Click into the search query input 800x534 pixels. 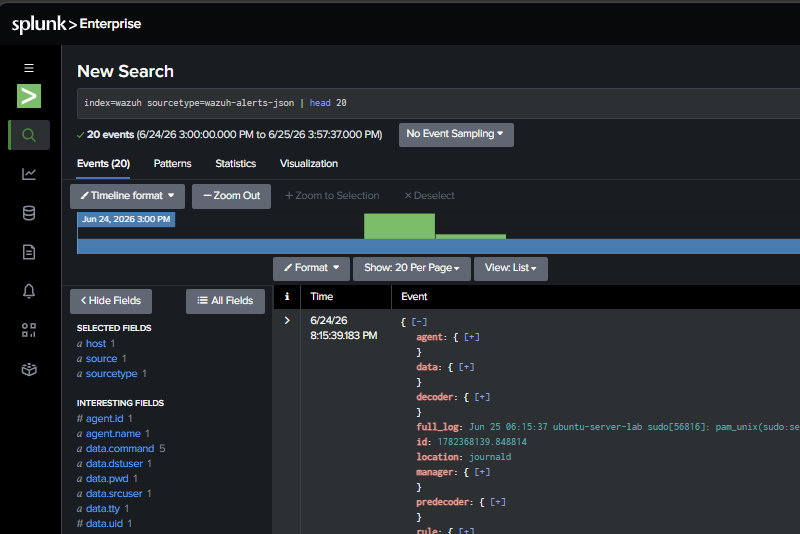tap(439, 103)
